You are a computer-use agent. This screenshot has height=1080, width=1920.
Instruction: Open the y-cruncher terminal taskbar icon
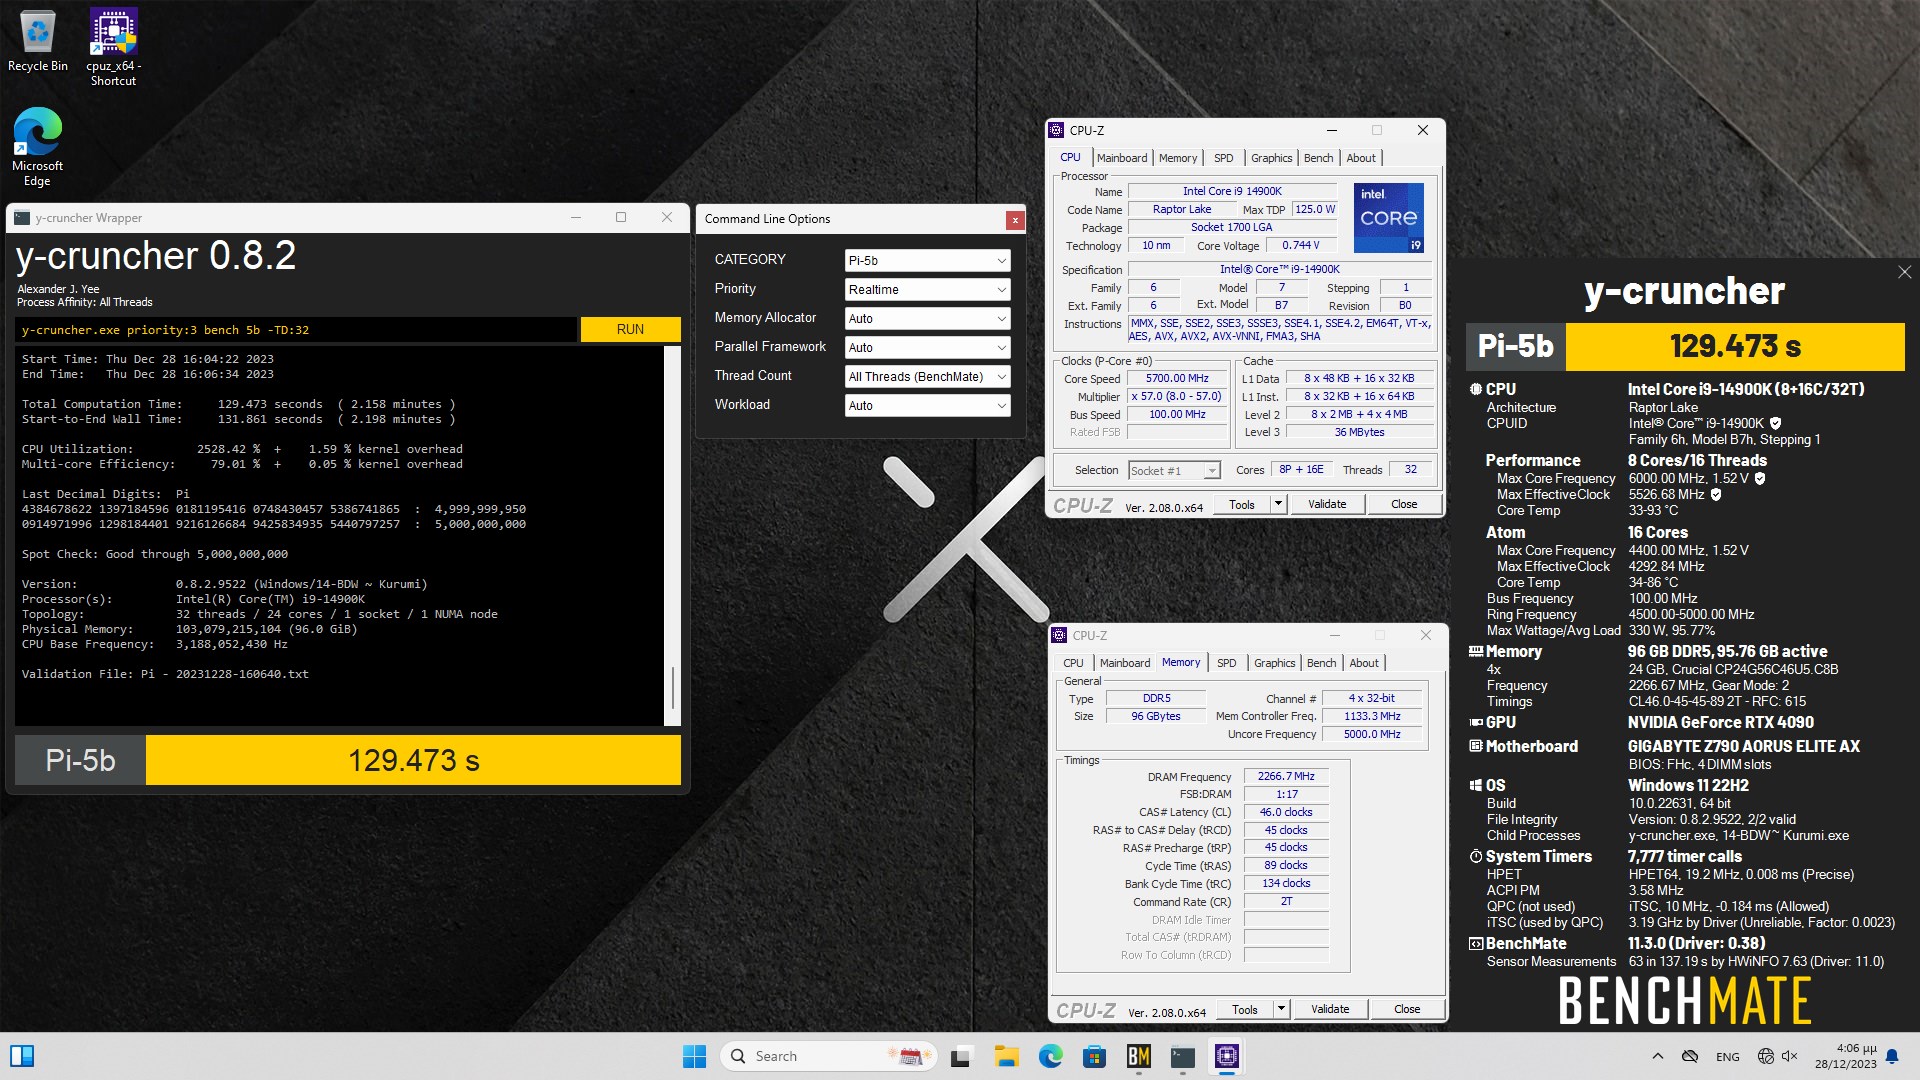coord(1182,1056)
